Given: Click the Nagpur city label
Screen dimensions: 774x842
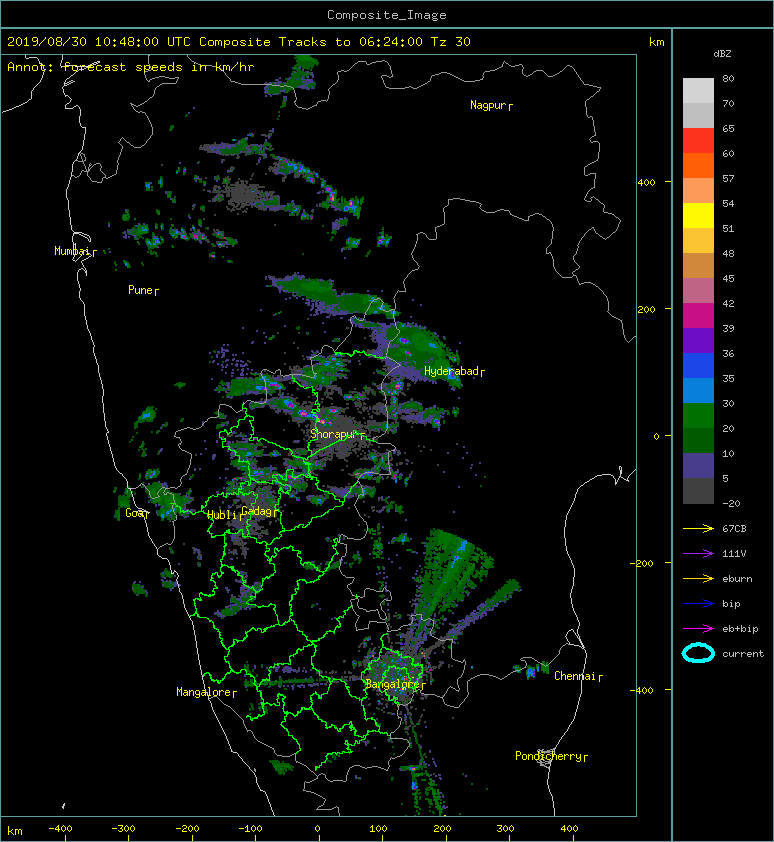Looking at the screenshot, I should (491, 105).
